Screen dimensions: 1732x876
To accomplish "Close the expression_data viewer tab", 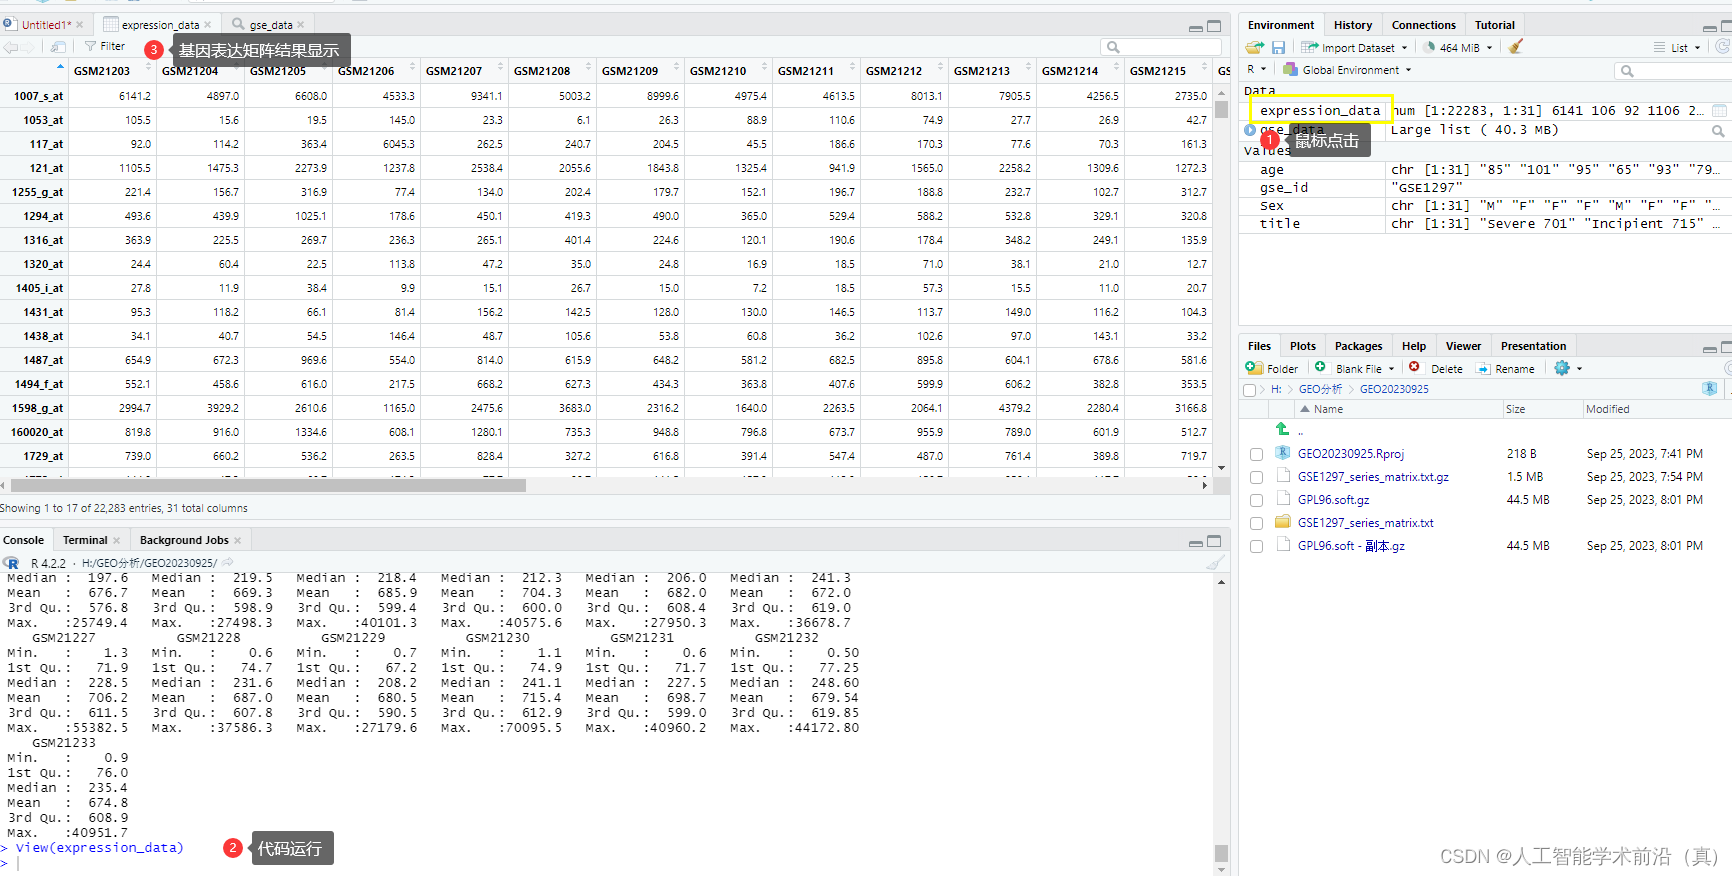I will pyautogui.click(x=208, y=25).
